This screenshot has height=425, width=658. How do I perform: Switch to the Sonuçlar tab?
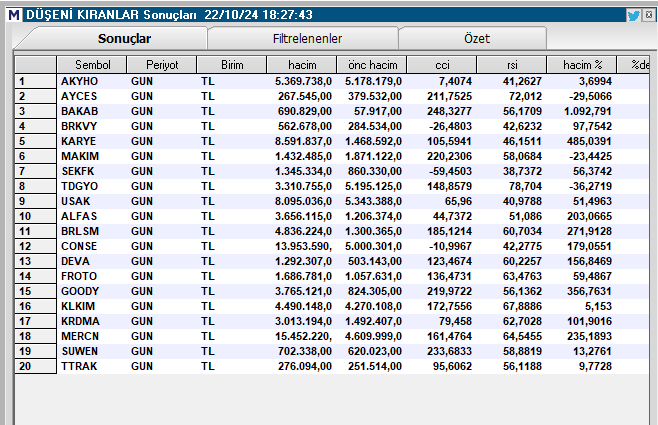click(x=124, y=39)
